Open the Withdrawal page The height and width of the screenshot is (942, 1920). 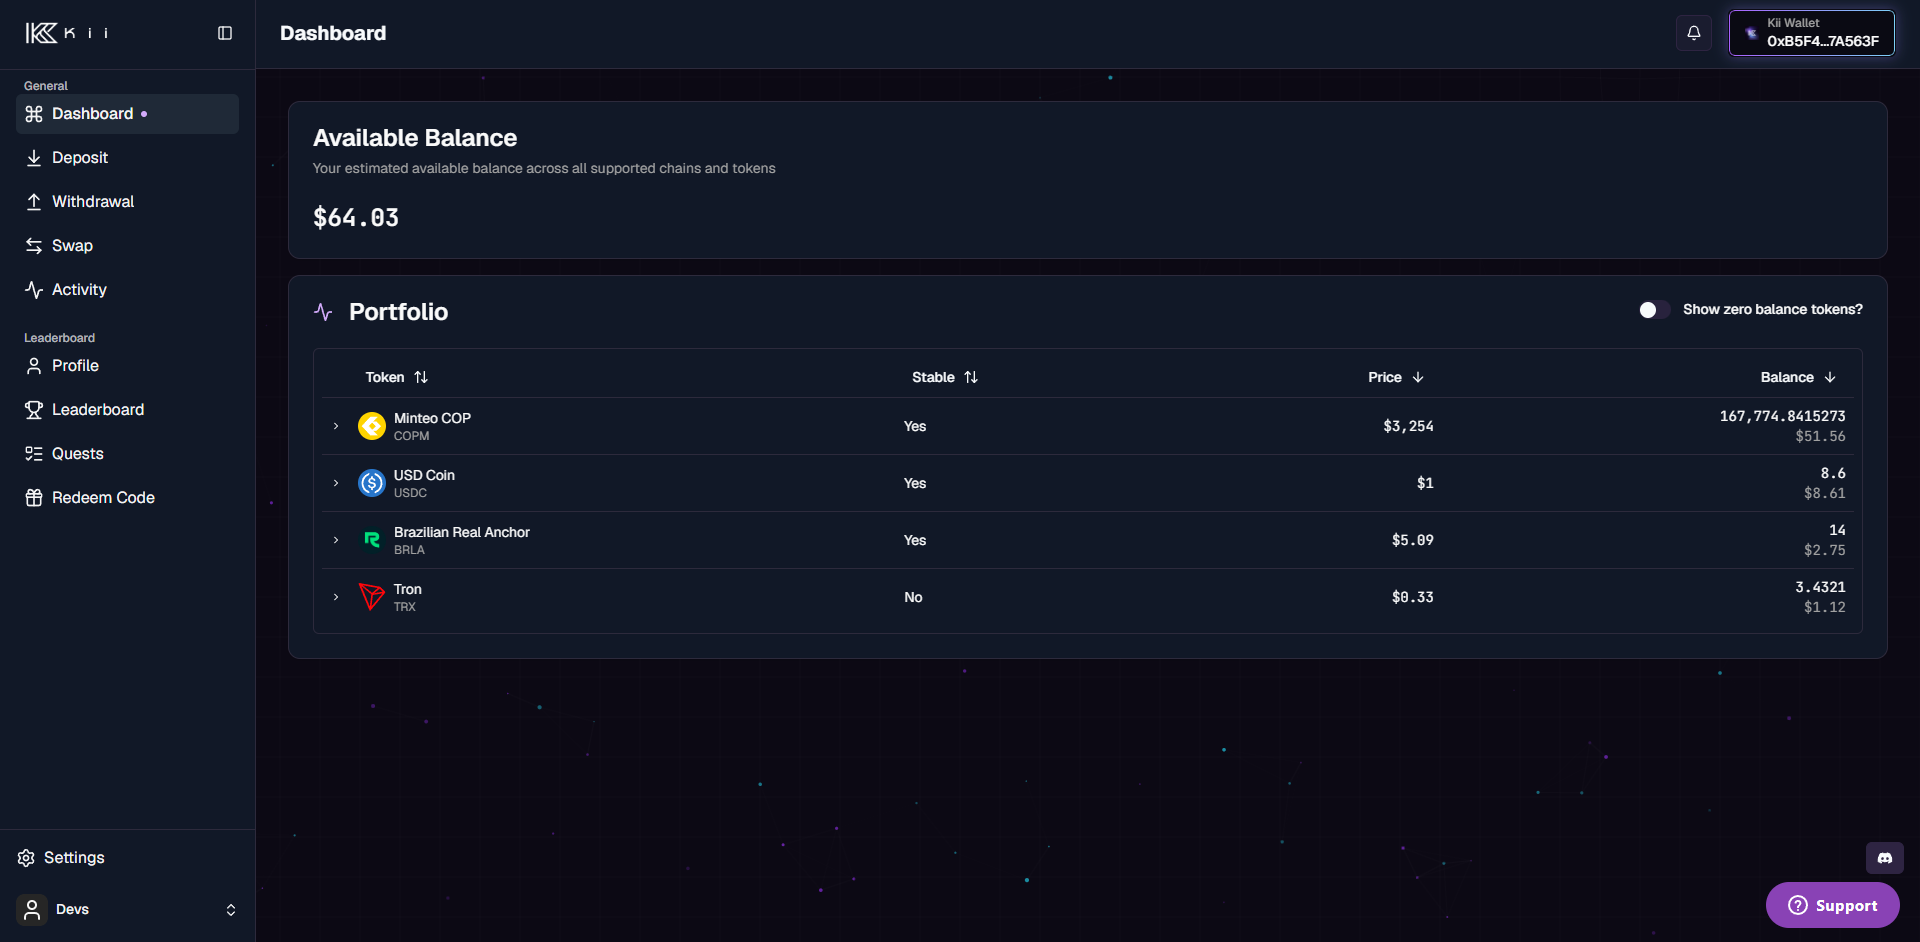[127, 202]
